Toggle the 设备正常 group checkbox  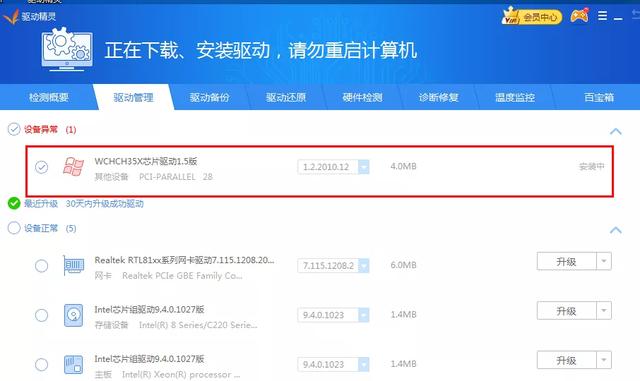(14, 228)
